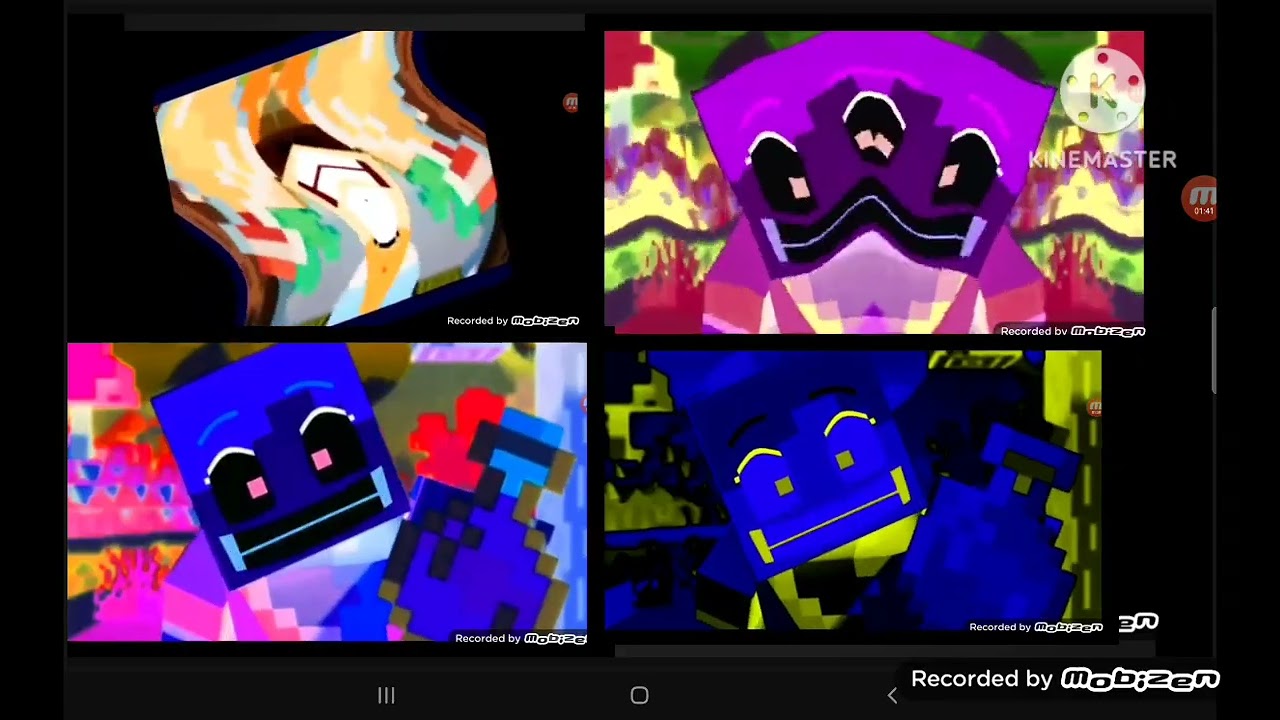
Task: Open the red Mobizen recording timer bubble
Action: pos(1200,199)
